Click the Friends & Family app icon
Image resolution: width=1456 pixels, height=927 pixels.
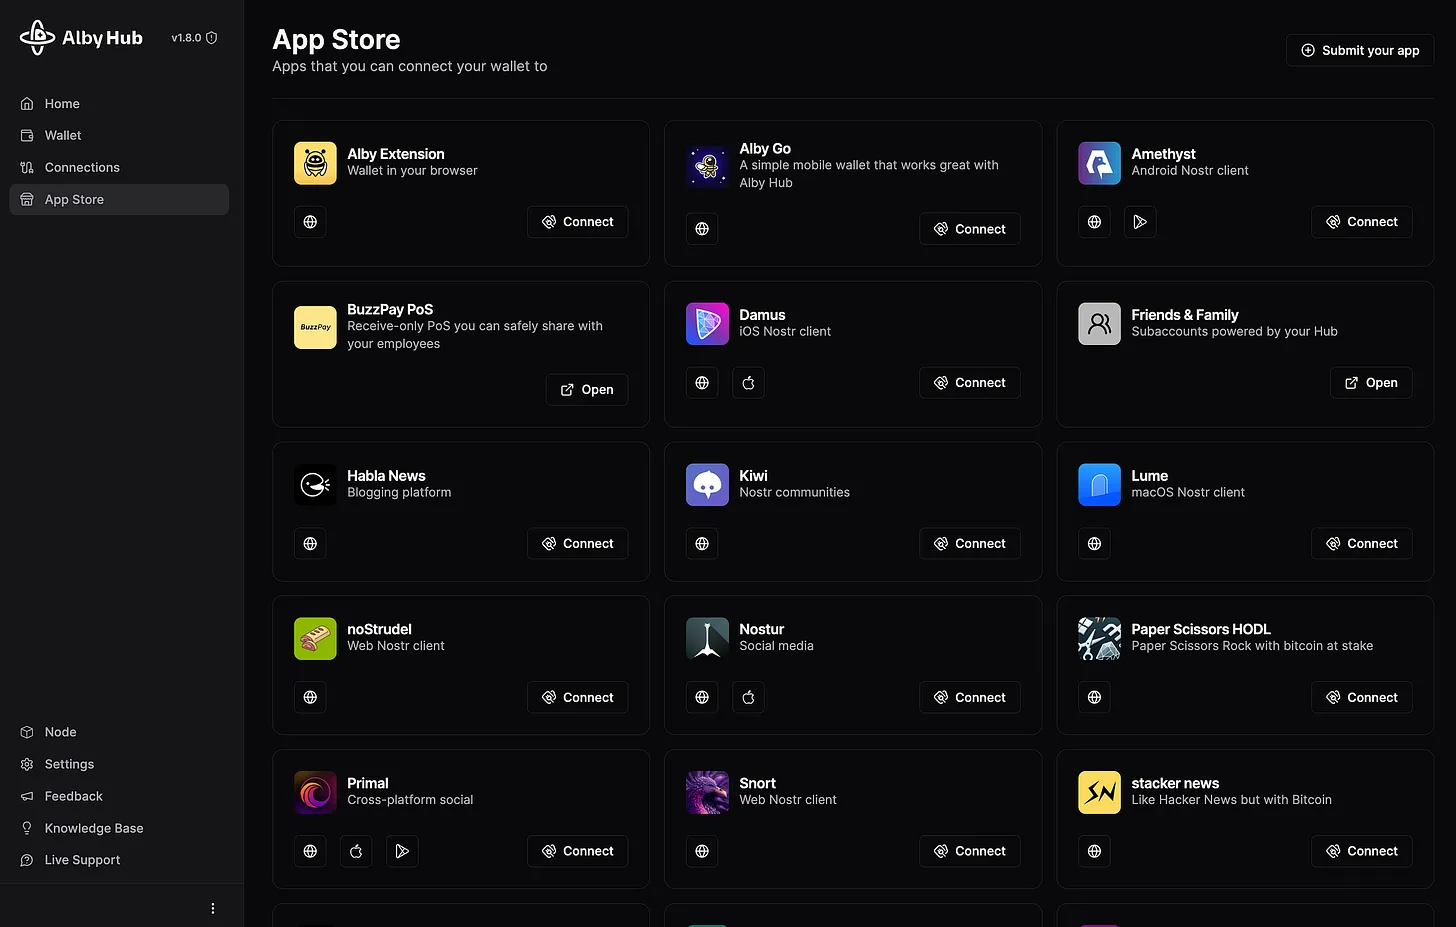(x=1099, y=324)
